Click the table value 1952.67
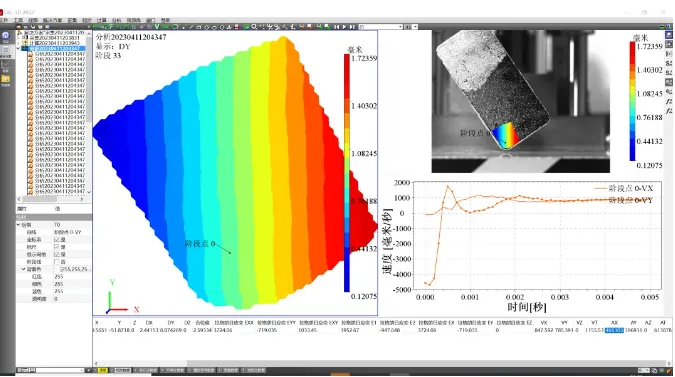Viewport: 675px width, 377px height. pyautogui.click(x=350, y=330)
